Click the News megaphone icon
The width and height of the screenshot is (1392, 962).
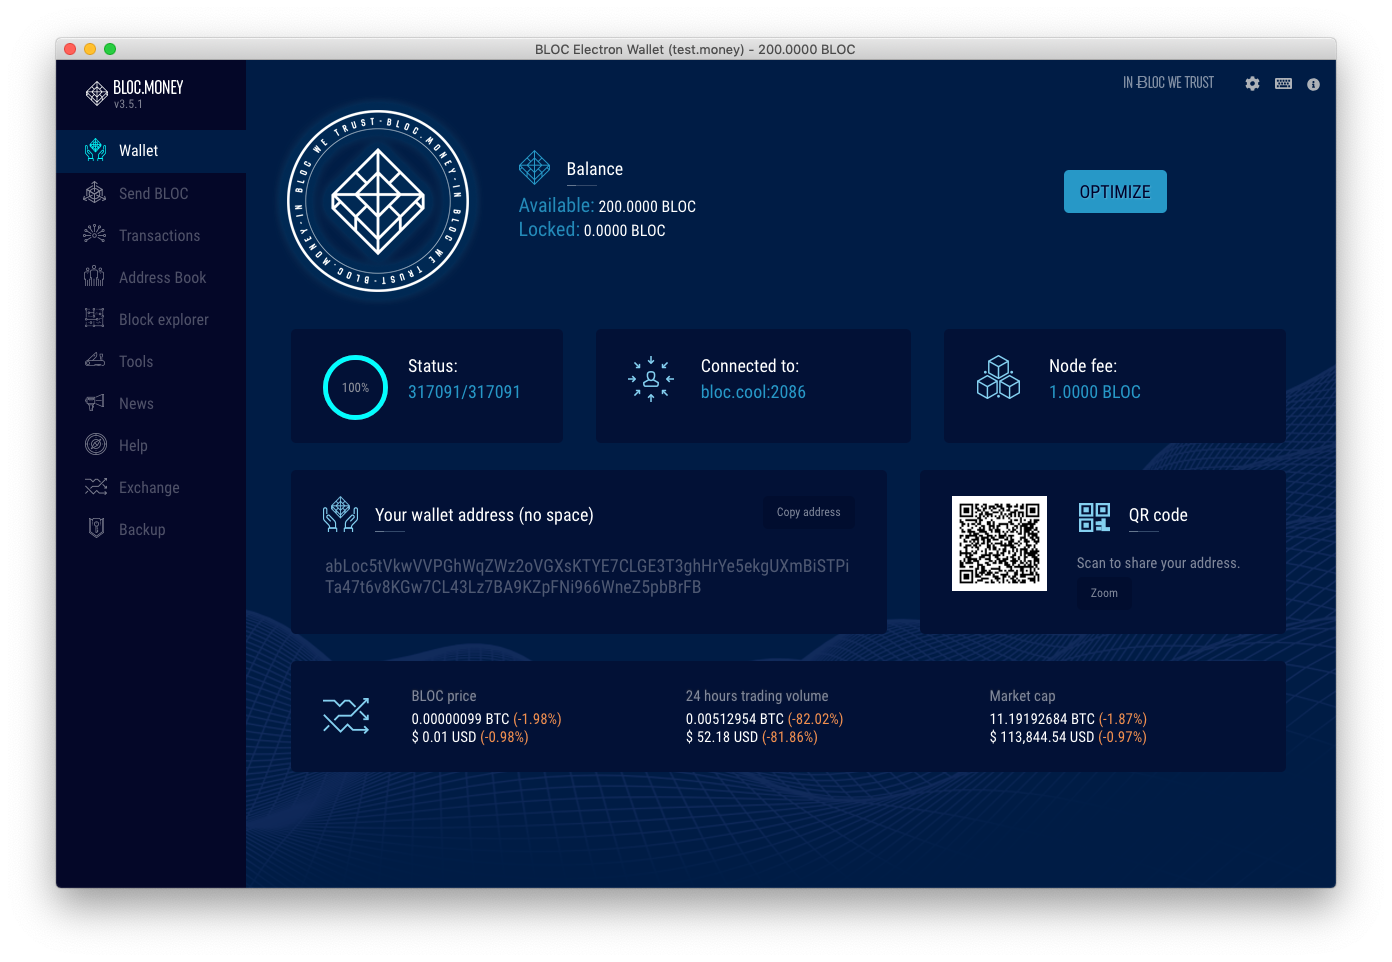[95, 403]
